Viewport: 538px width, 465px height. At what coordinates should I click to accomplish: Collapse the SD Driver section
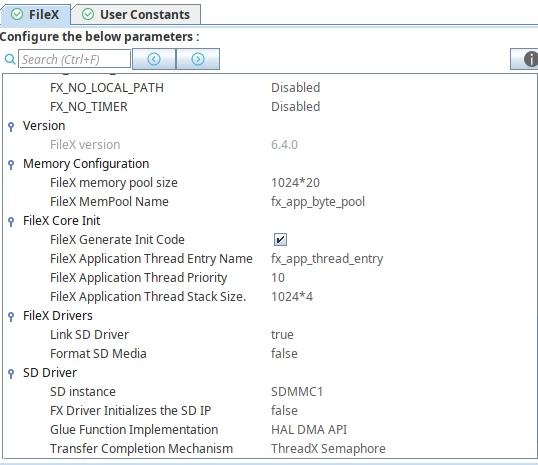(11, 373)
